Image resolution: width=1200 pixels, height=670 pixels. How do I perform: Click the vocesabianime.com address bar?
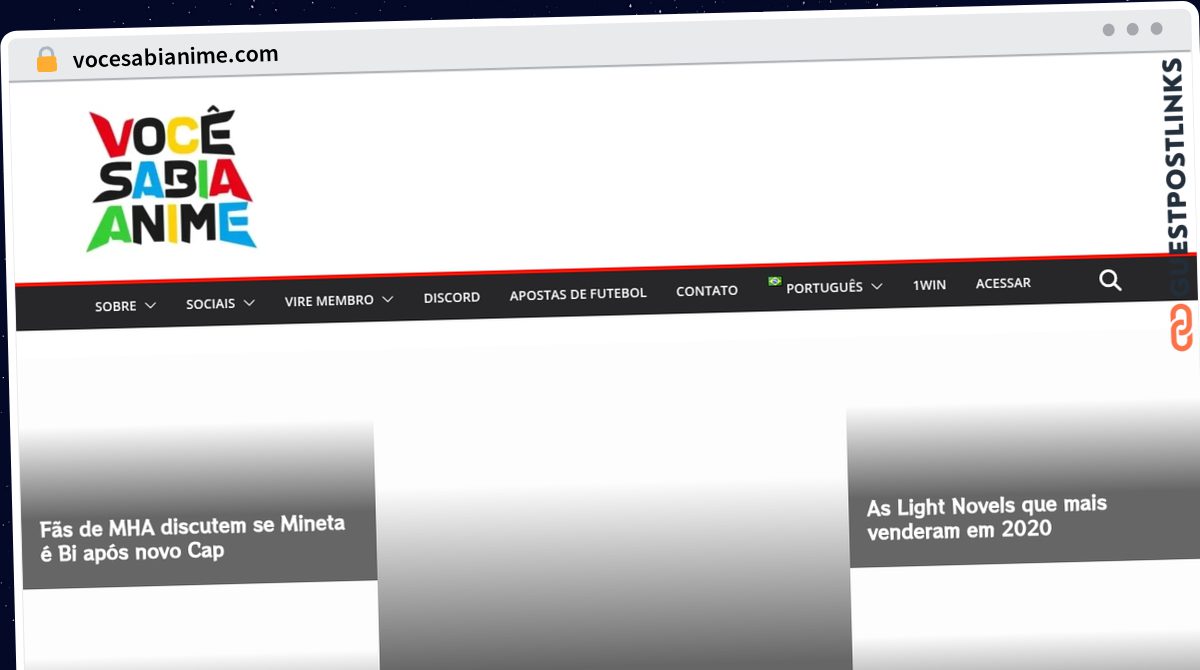pos(176,56)
